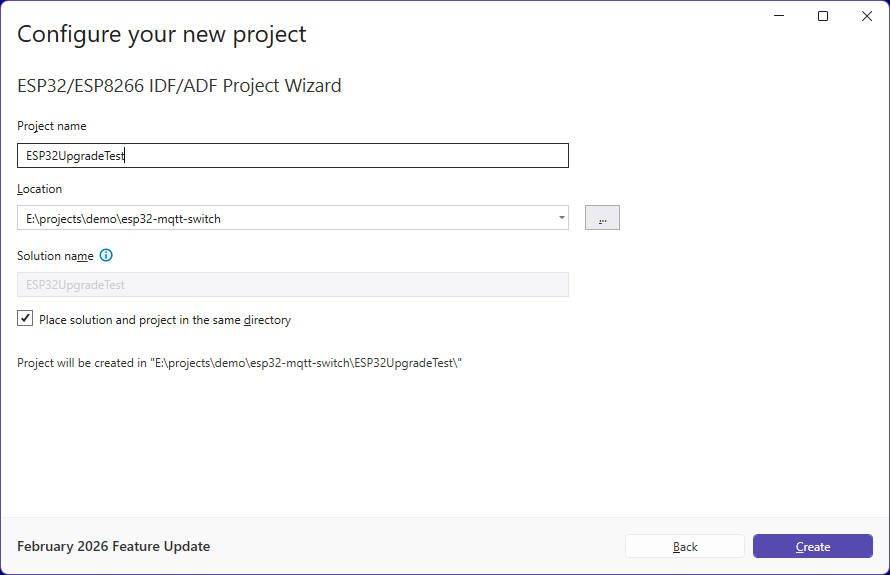Click the "Configure your new project" heading
The image size is (890, 575).
pyautogui.click(x=162, y=35)
